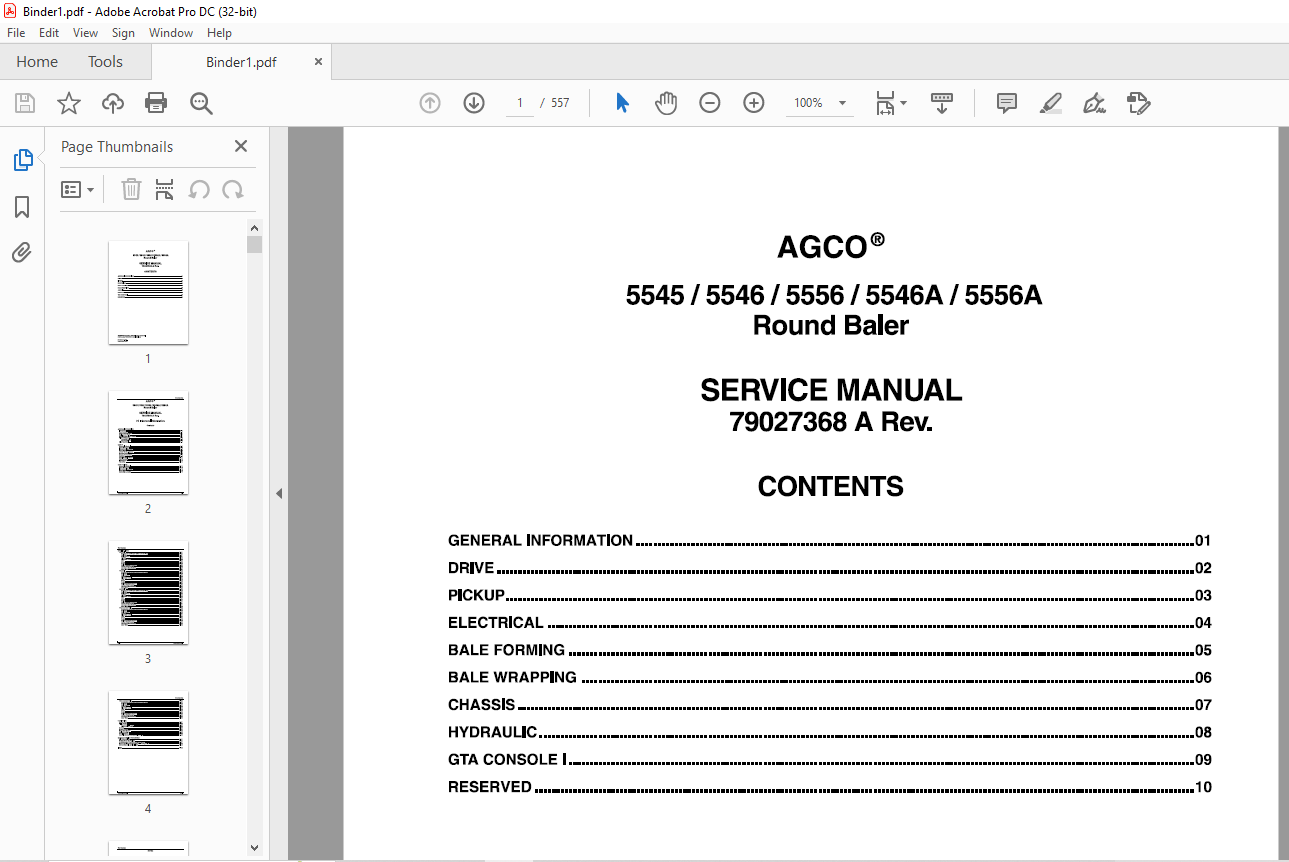This screenshot has width=1289, height=862.
Task: Click HYDRAULIC contents entry
Action: [830, 733]
